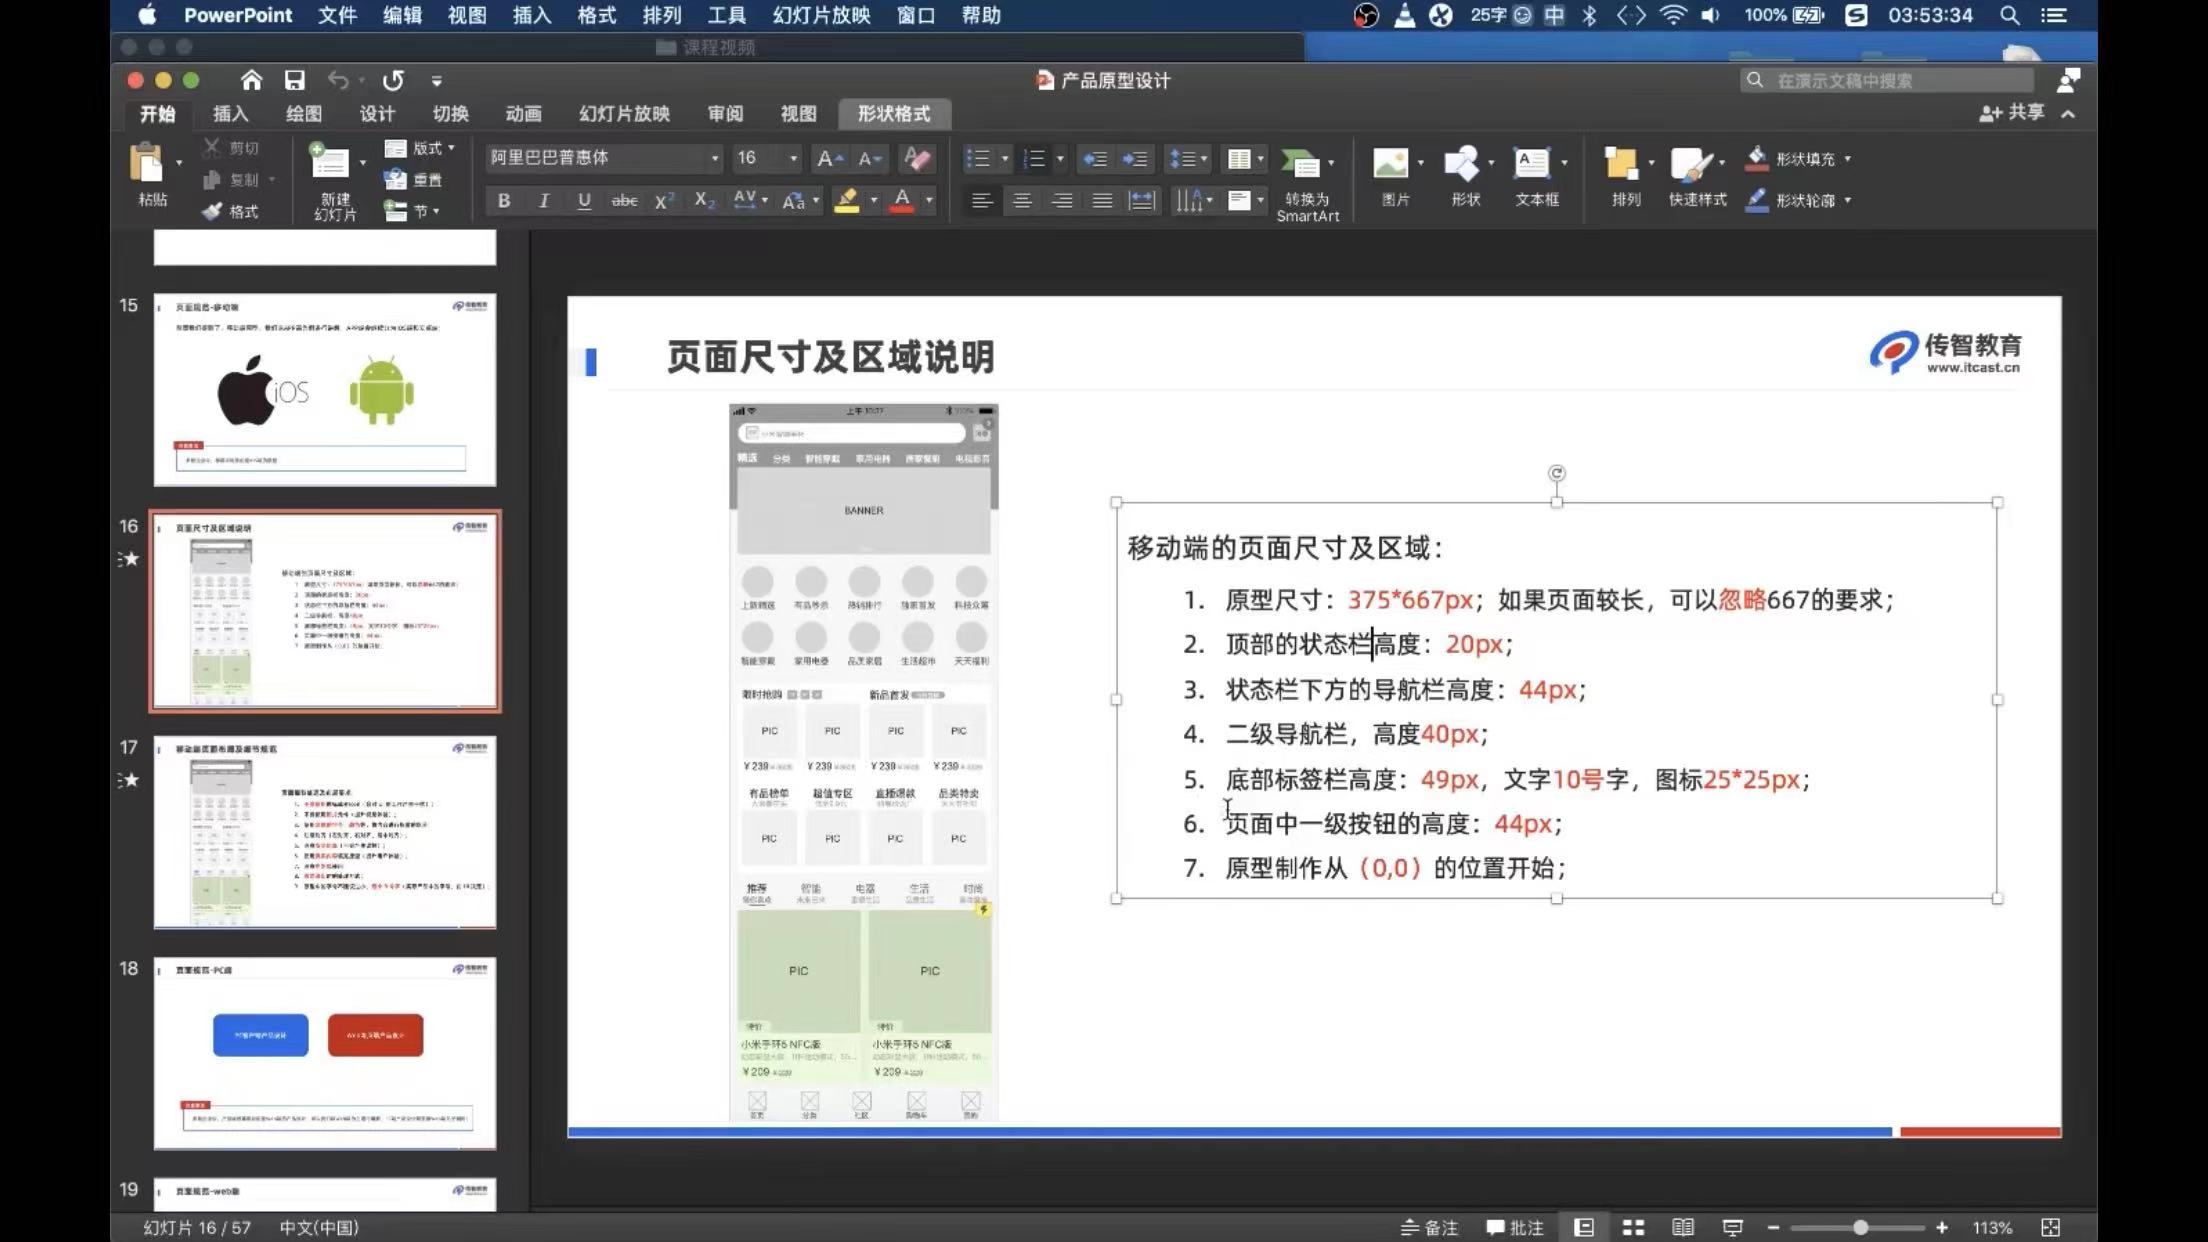Switch to the 动画 ribbon tab
Screen dimensions: 2208x1242
[x=523, y=114]
